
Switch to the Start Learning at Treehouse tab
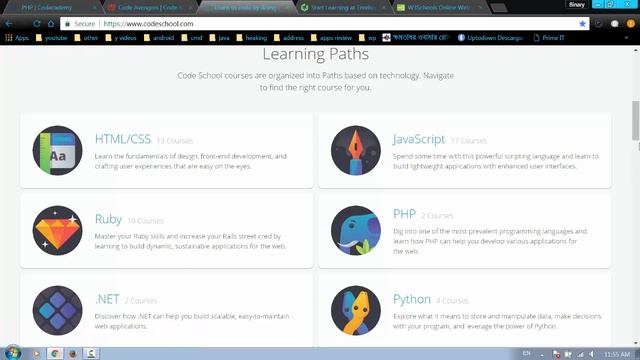pos(342,7)
